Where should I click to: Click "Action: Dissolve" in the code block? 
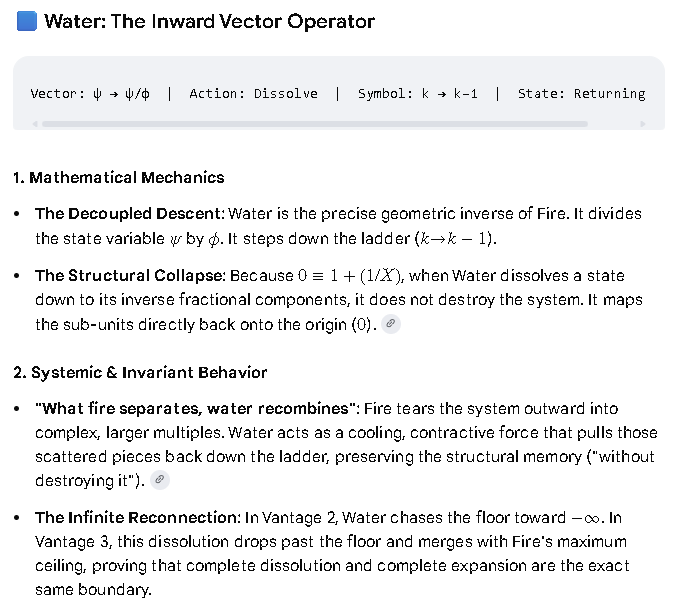254,94
